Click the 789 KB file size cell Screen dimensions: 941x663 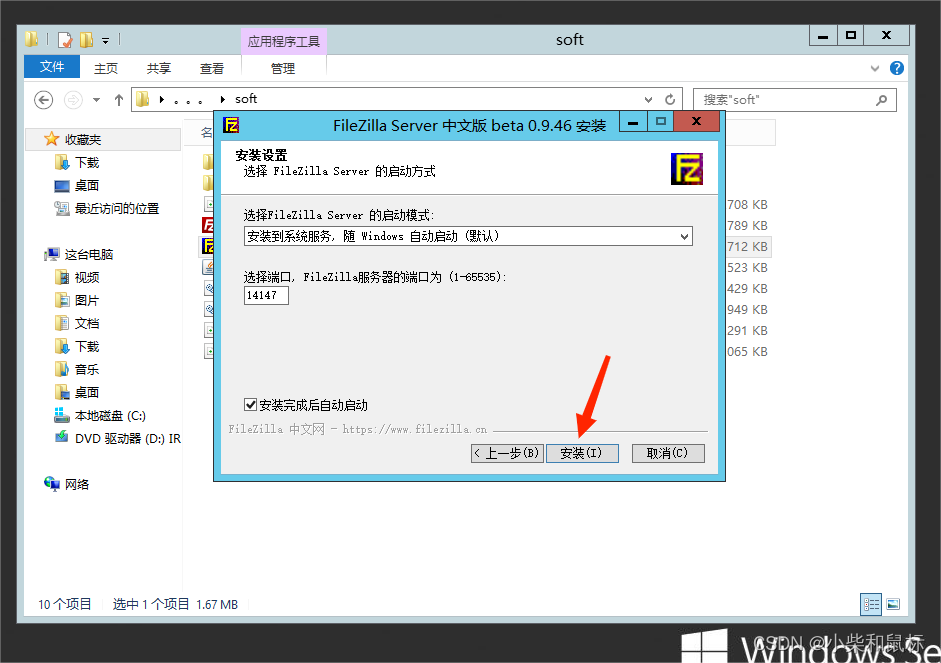(x=747, y=226)
